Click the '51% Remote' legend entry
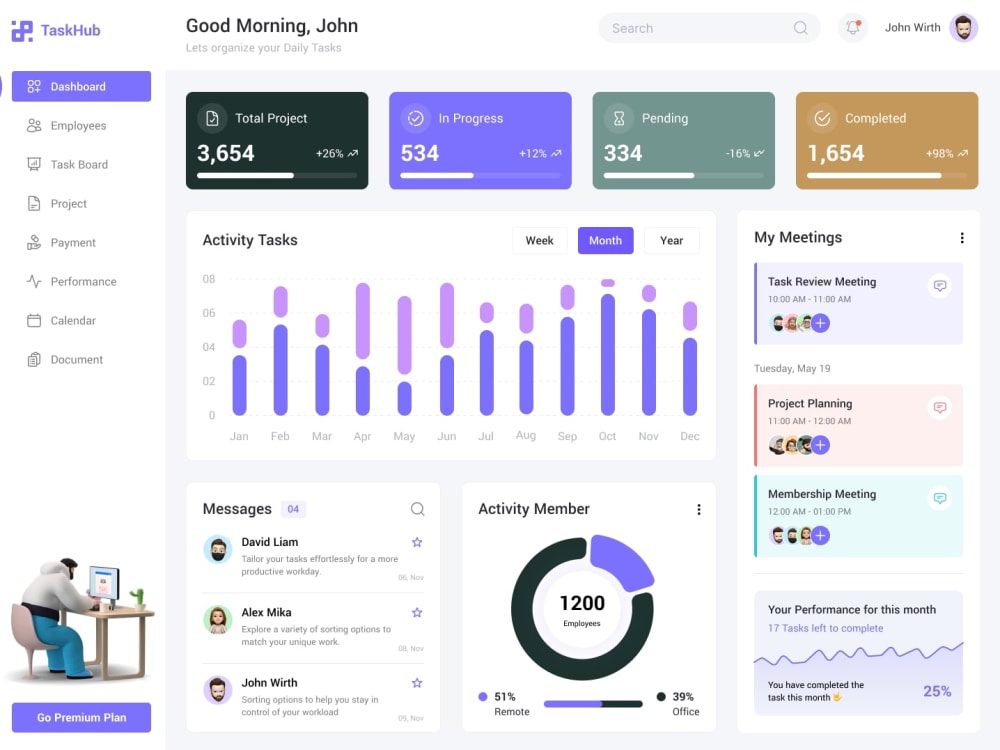 tap(504, 704)
